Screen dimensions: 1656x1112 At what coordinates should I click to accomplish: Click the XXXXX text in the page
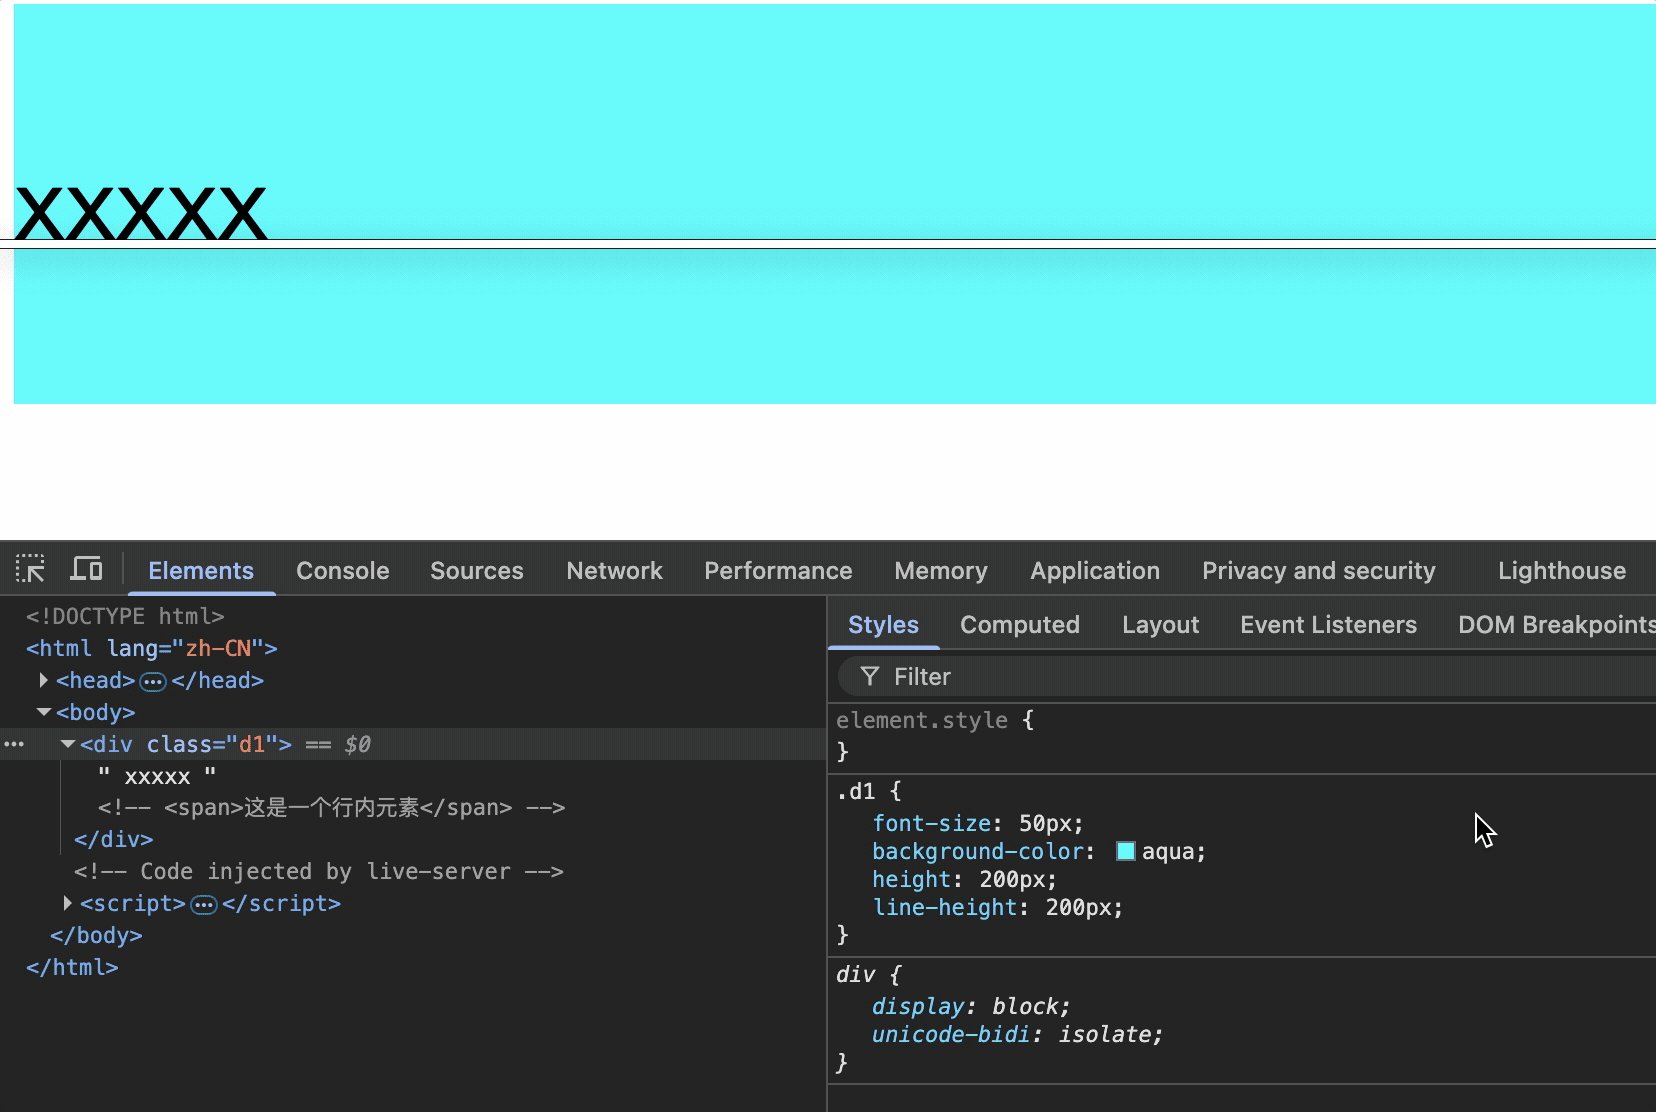tap(141, 213)
